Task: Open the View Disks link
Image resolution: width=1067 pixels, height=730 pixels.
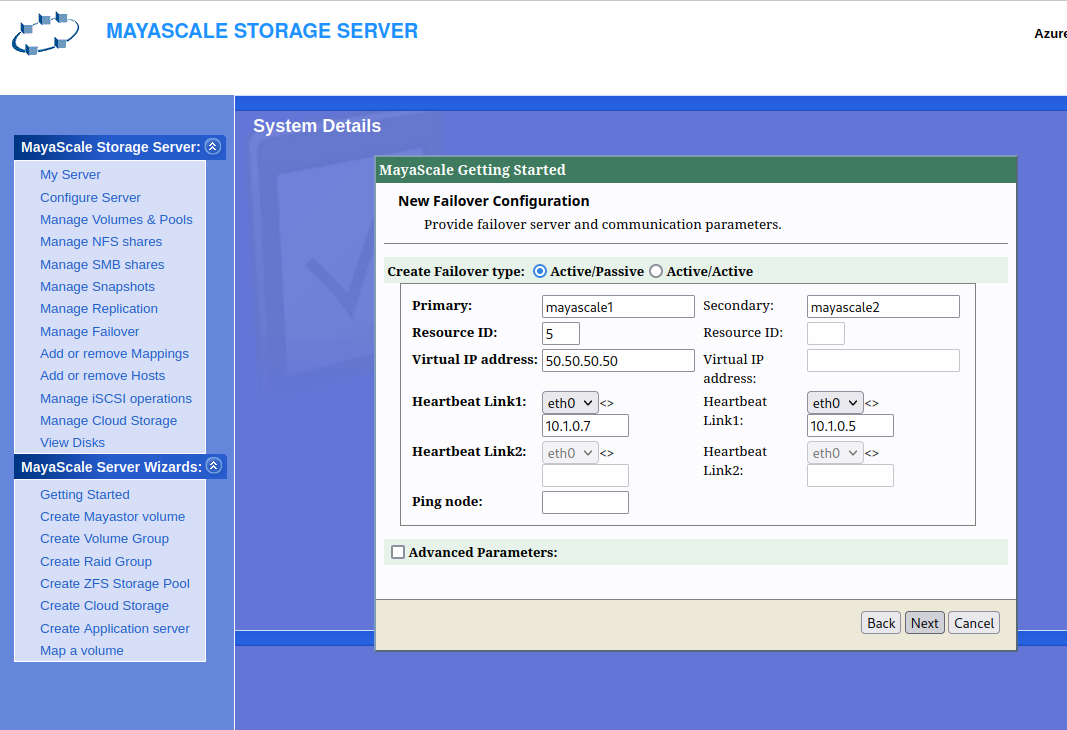Action: click(72, 443)
